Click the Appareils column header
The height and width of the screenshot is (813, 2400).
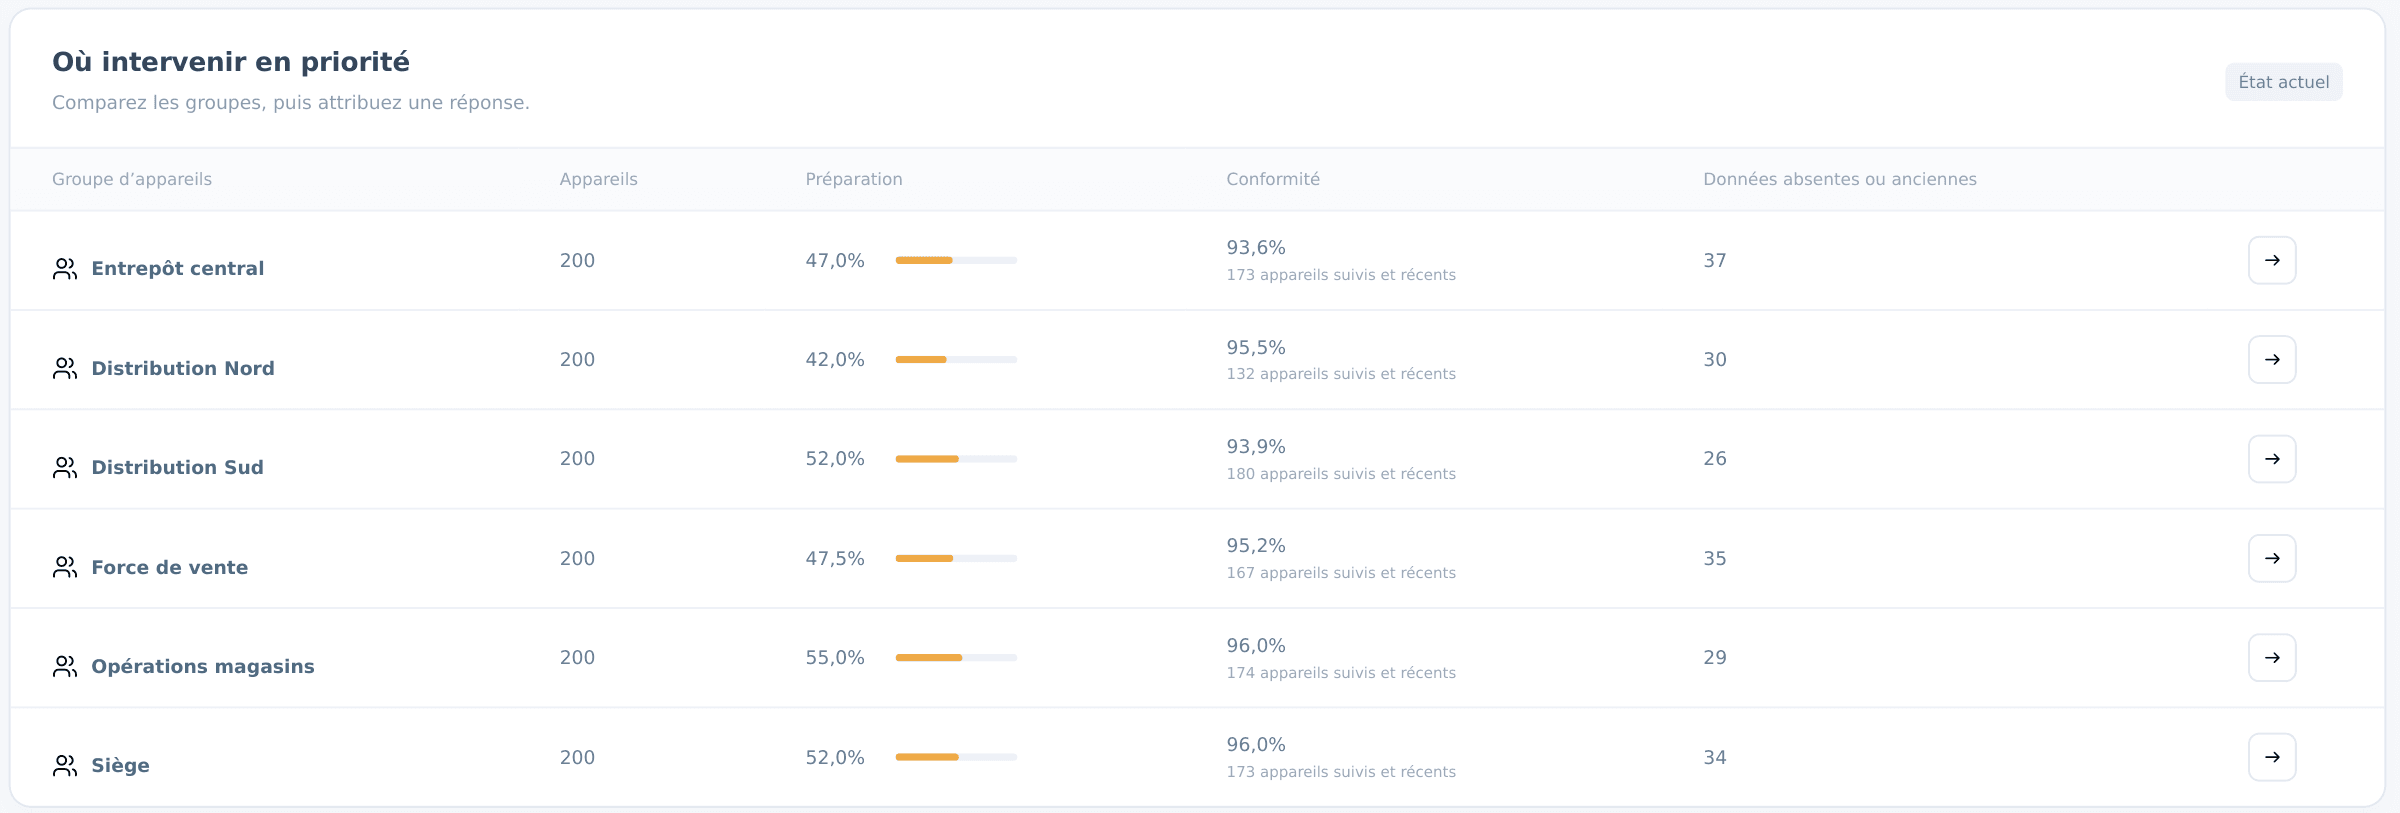coord(599,179)
